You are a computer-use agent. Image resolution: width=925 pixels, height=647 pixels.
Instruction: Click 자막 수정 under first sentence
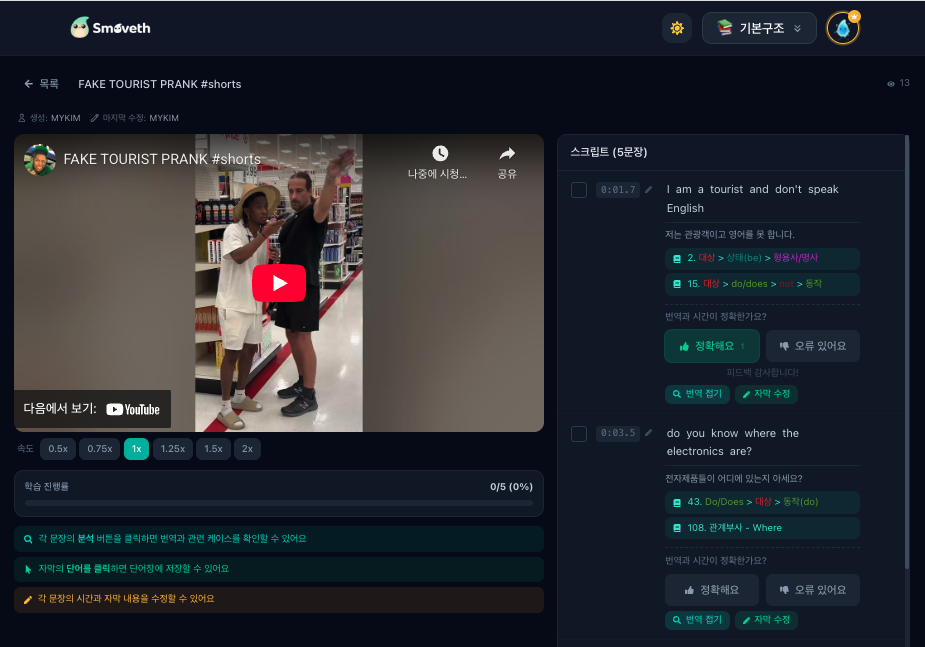766,394
